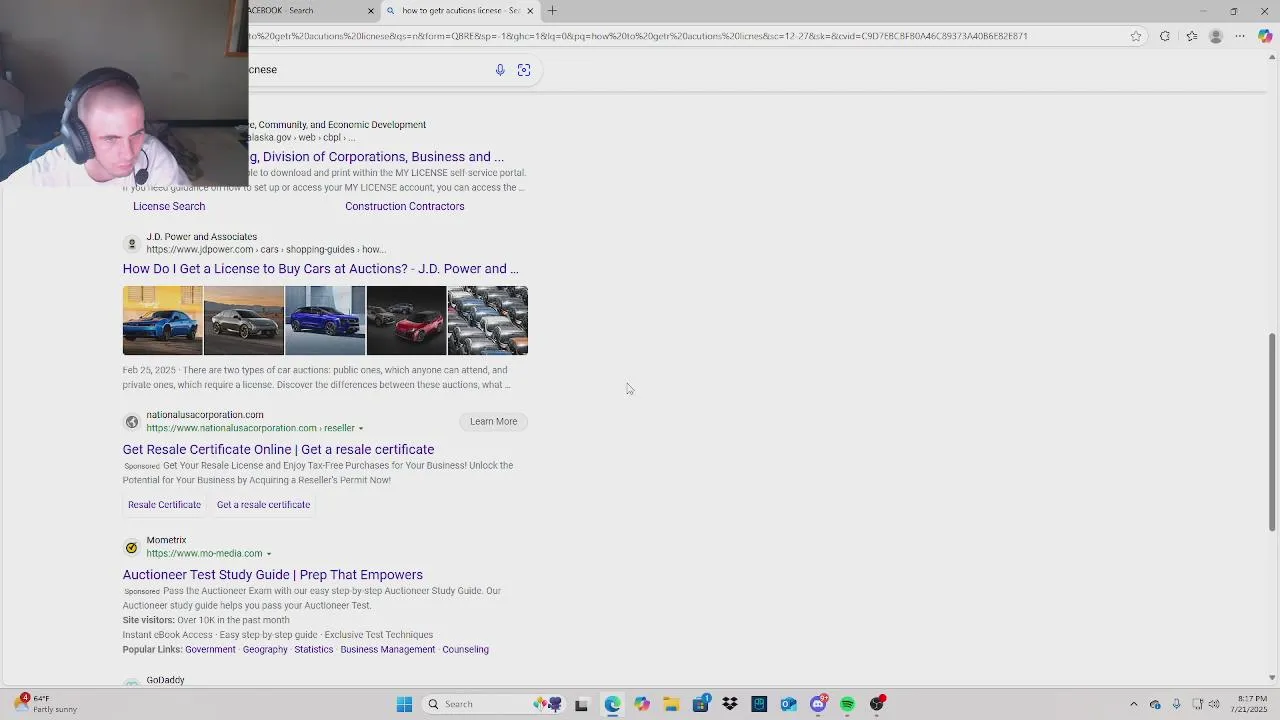Open weather widget showing 64°F
Screen dimensions: 1280x720
[x=45, y=704]
